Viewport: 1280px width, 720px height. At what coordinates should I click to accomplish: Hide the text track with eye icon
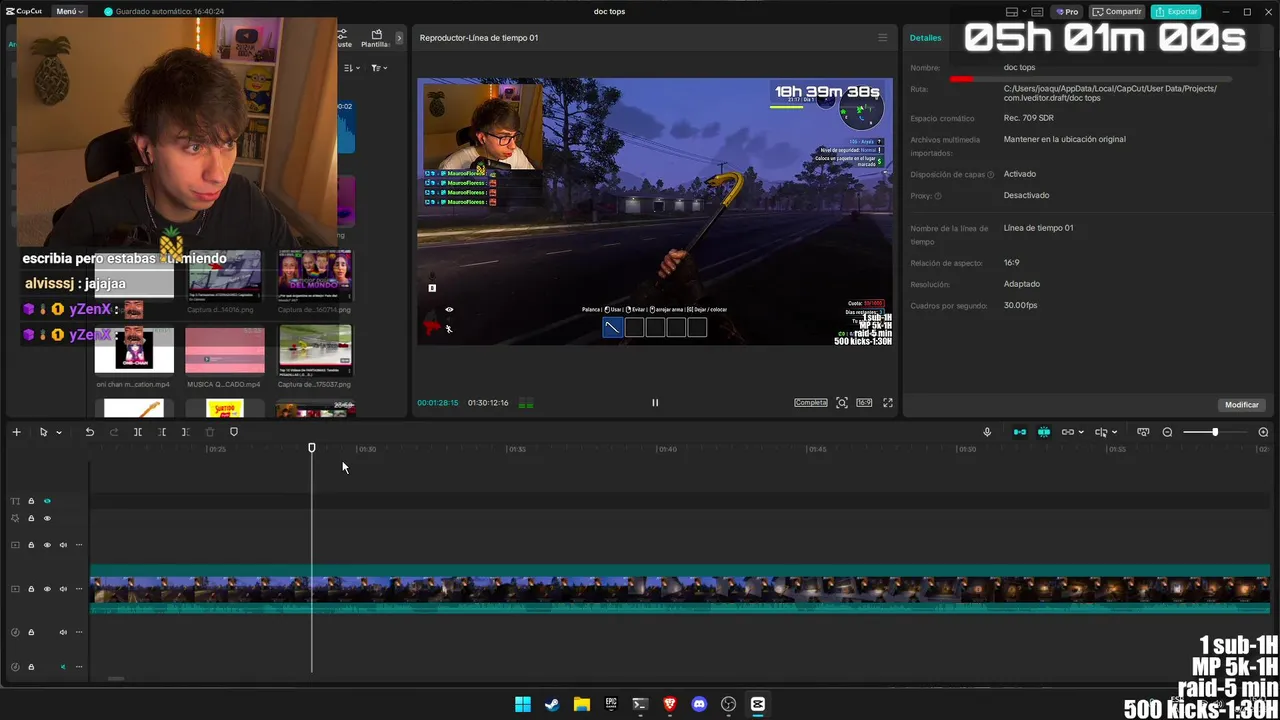click(x=47, y=501)
